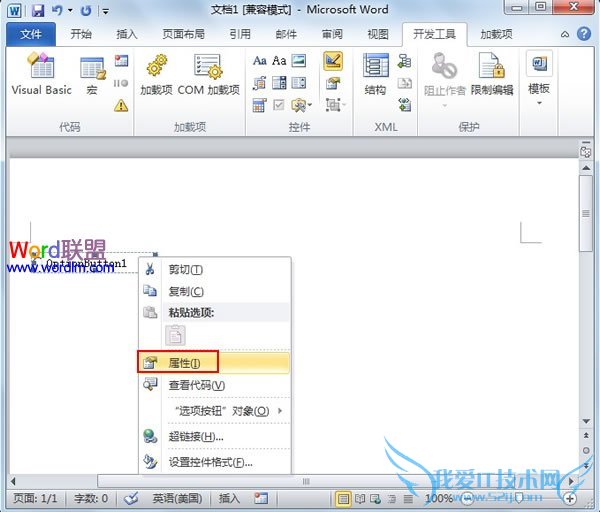The width and height of the screenshot is (600, 512).
Task: Click control Properties ribbon icon
Action: (x=333, y=83)
